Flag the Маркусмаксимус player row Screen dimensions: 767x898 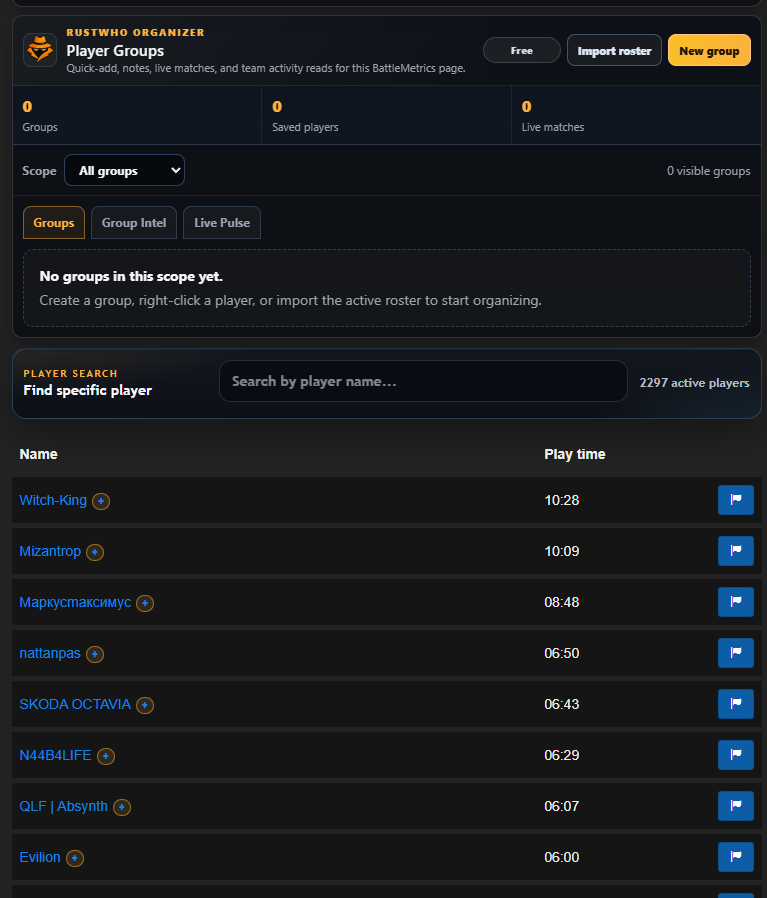click(x=735, y=601)
